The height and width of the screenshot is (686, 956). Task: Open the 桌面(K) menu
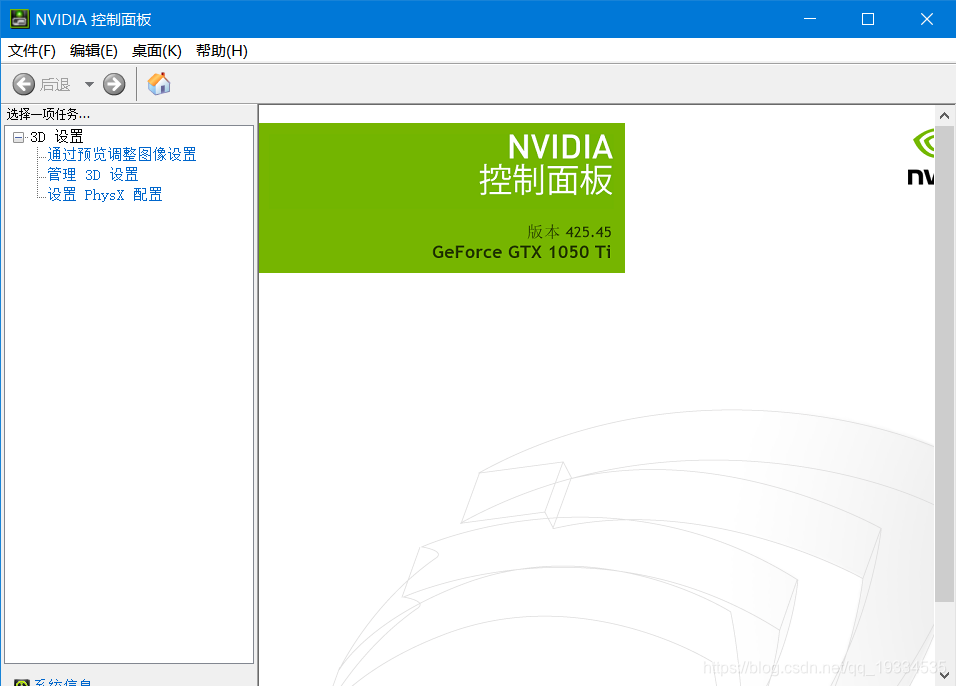tap(157, 51)
